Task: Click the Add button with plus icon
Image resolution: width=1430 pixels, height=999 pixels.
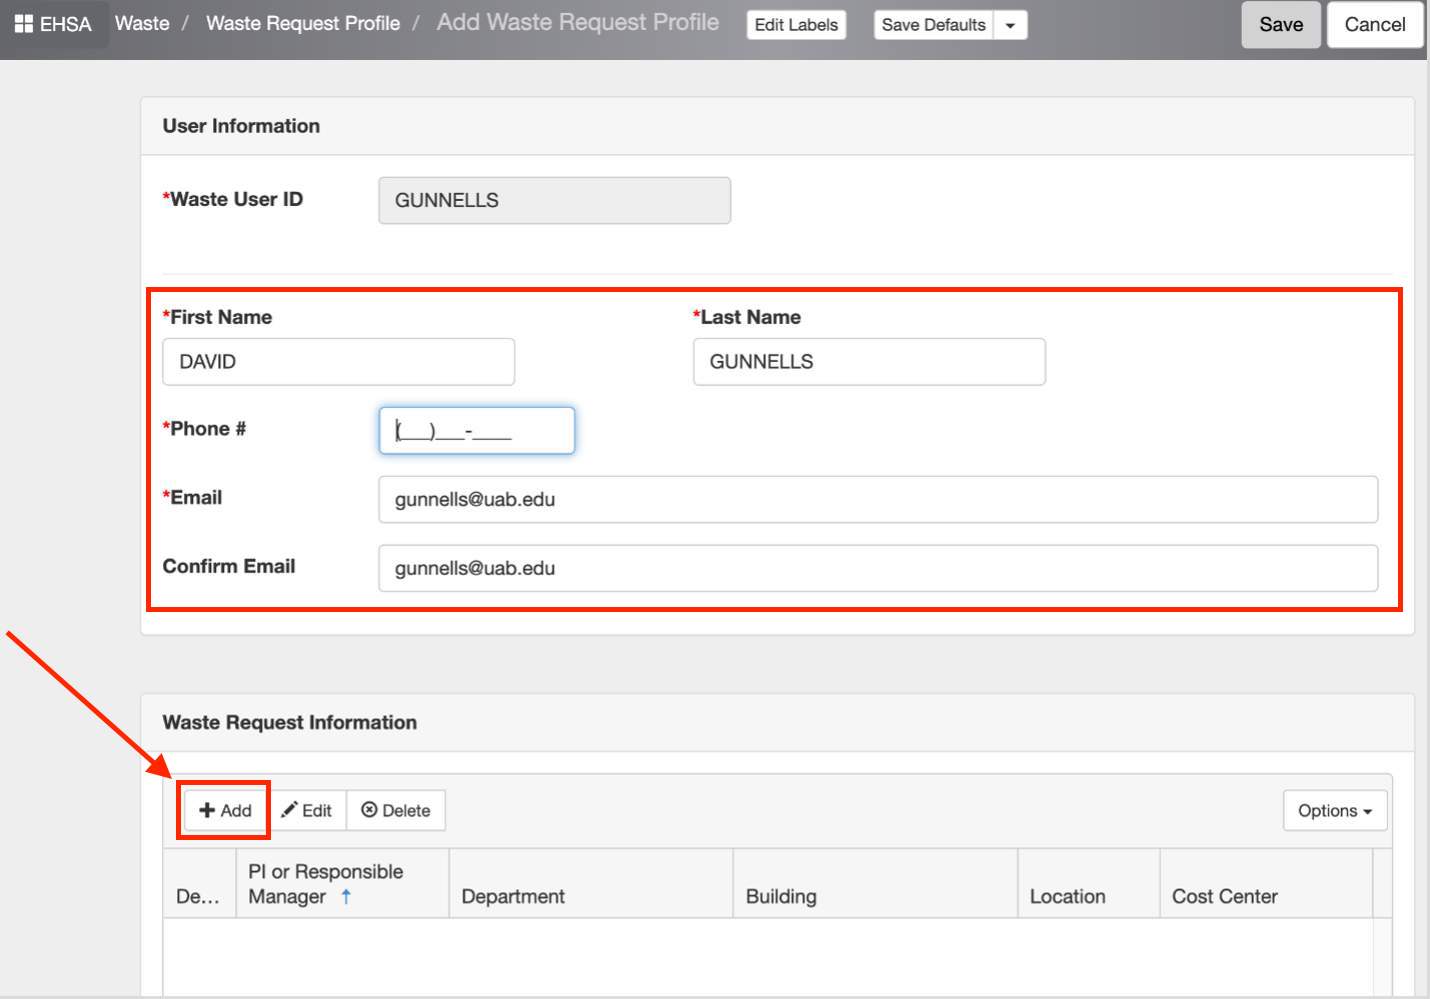Action: [x=225, y=810]
